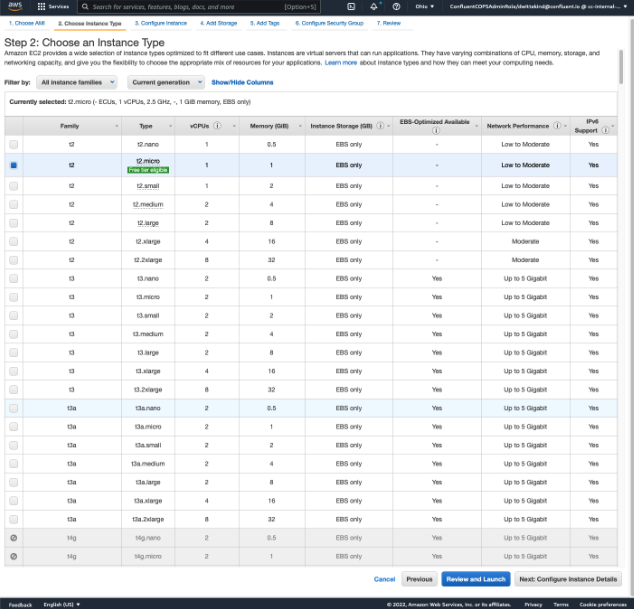
Task: Click the Review and Launch button
Action: click(x=476, y=579)
